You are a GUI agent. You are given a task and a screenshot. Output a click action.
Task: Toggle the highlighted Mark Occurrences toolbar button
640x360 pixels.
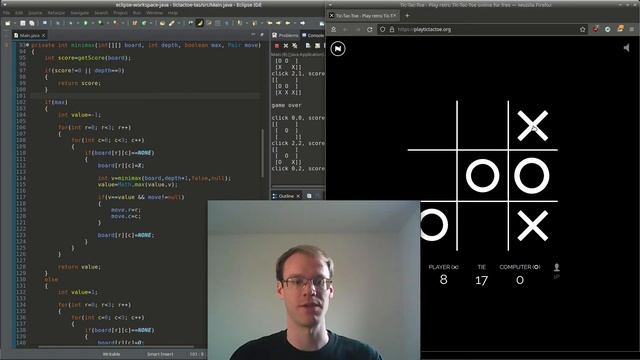200,23
